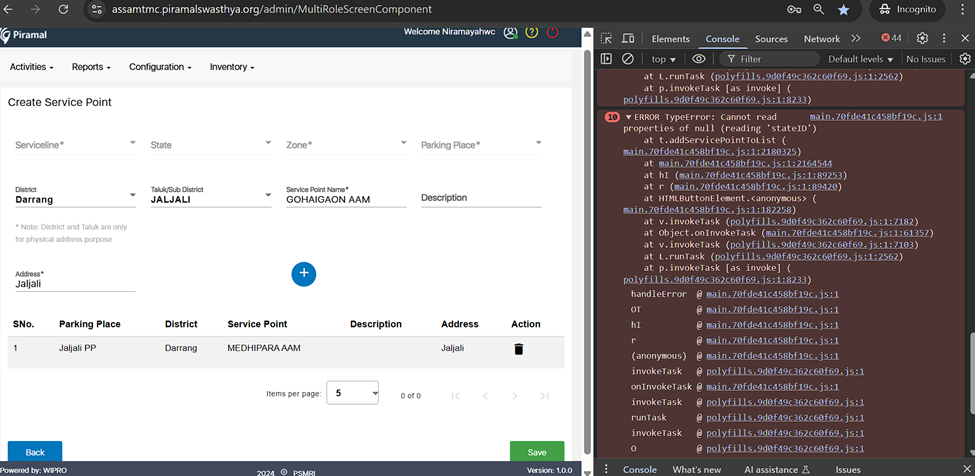This screenshot has height=476, width=975.
Task: Open Reports menu
Action: click(91, 67)
